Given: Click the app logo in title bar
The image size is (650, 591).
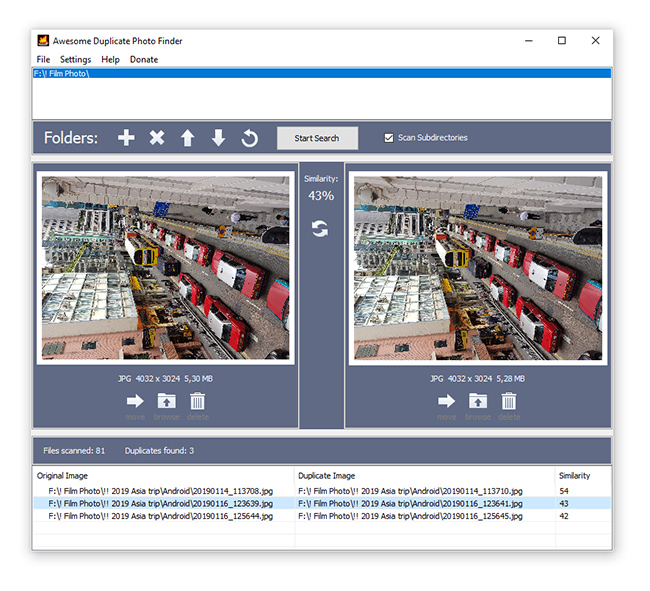Looking at the screenshot, I should click(x=43, y=41).
